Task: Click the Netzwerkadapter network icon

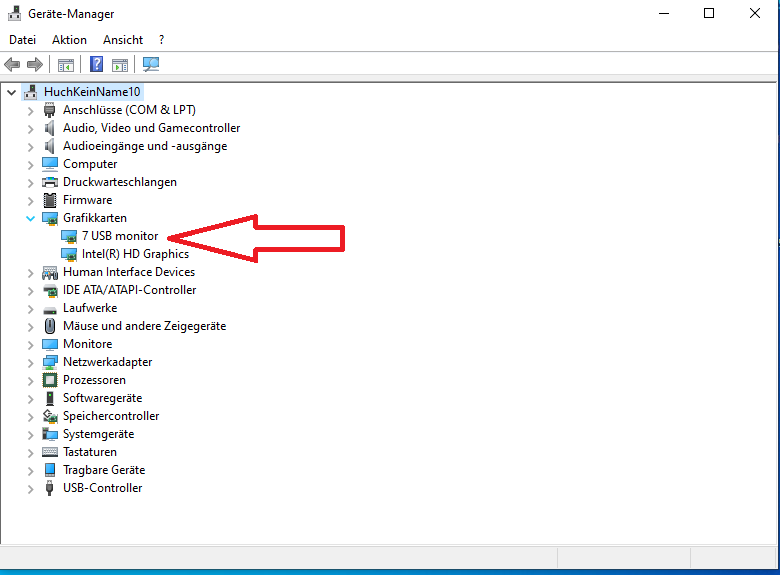Action: click(50, 363)
